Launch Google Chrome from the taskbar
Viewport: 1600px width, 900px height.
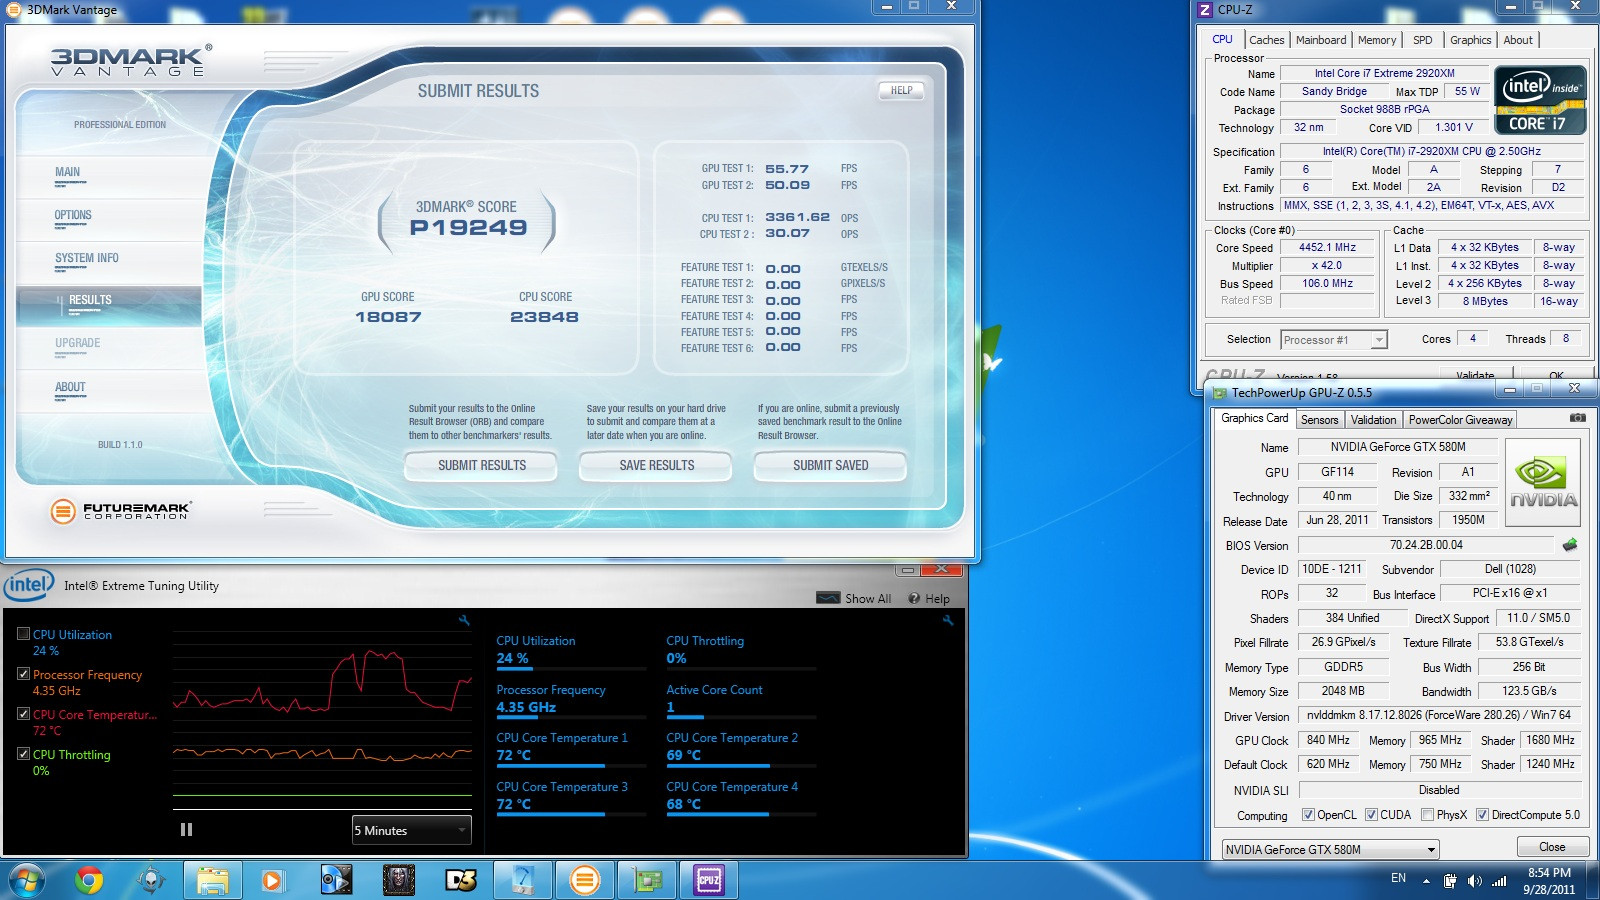pos(89,880)
